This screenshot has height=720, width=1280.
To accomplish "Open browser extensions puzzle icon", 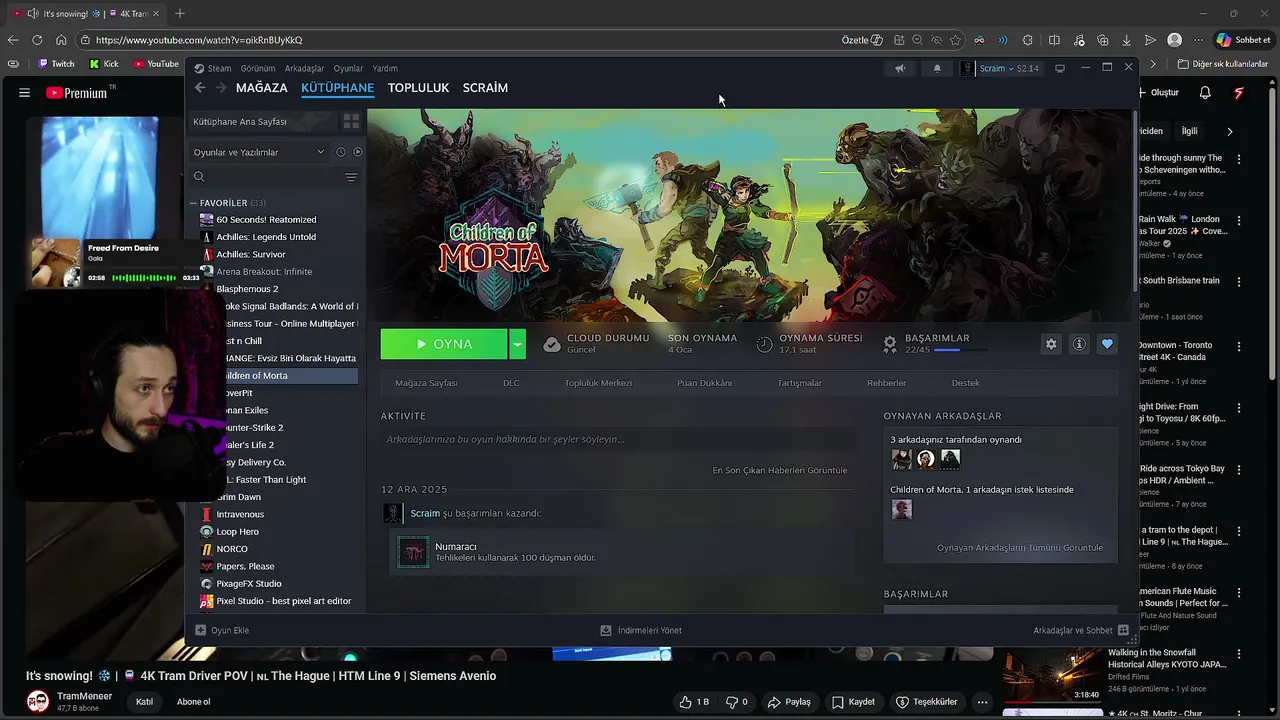I will pos(1028,40).
